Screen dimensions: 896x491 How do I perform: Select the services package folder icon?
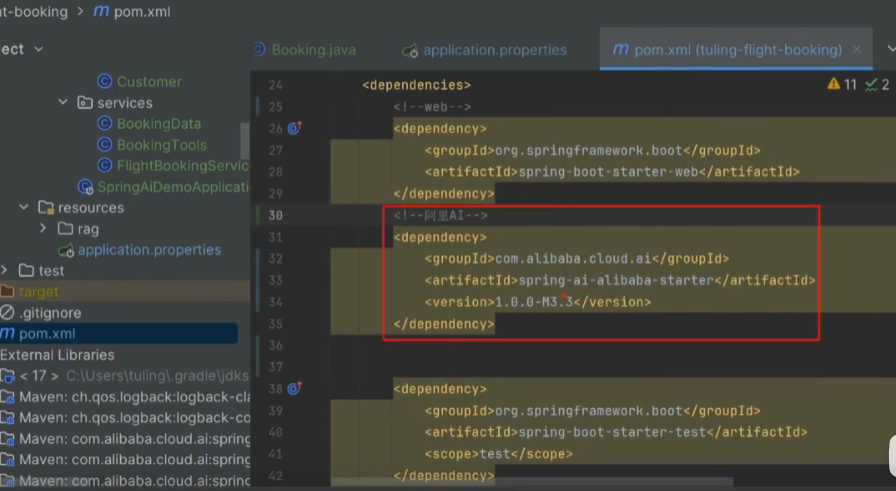pos(85,103)
